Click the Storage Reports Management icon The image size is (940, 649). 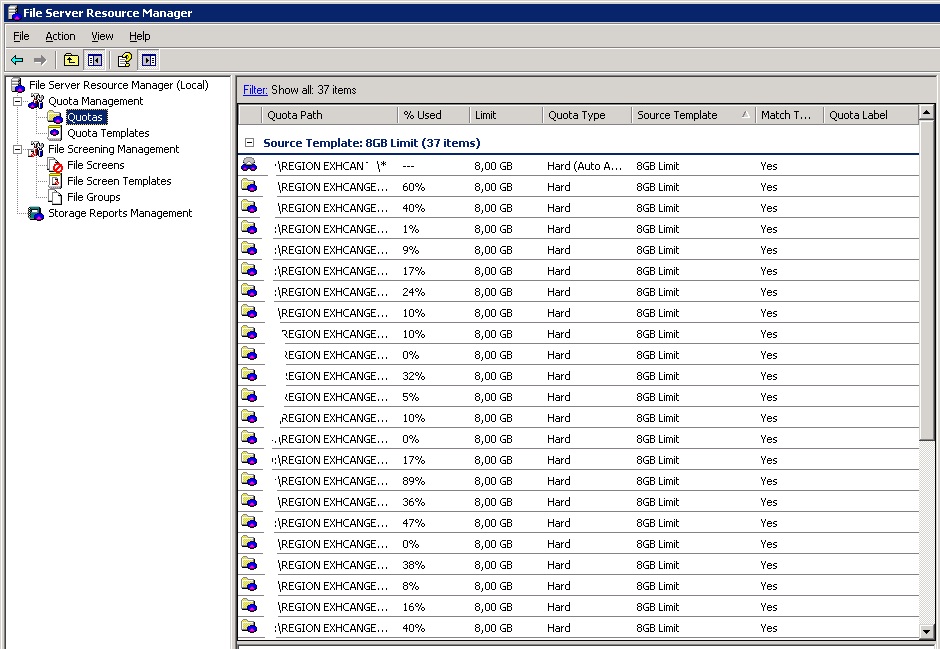36,213
